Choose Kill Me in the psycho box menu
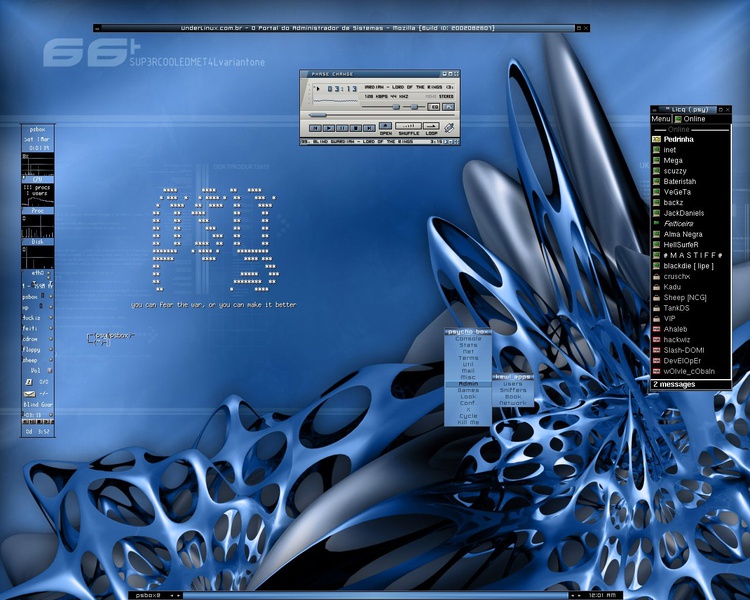The width and height of the screenshot is (750, 600). click(x=468, y=422)
